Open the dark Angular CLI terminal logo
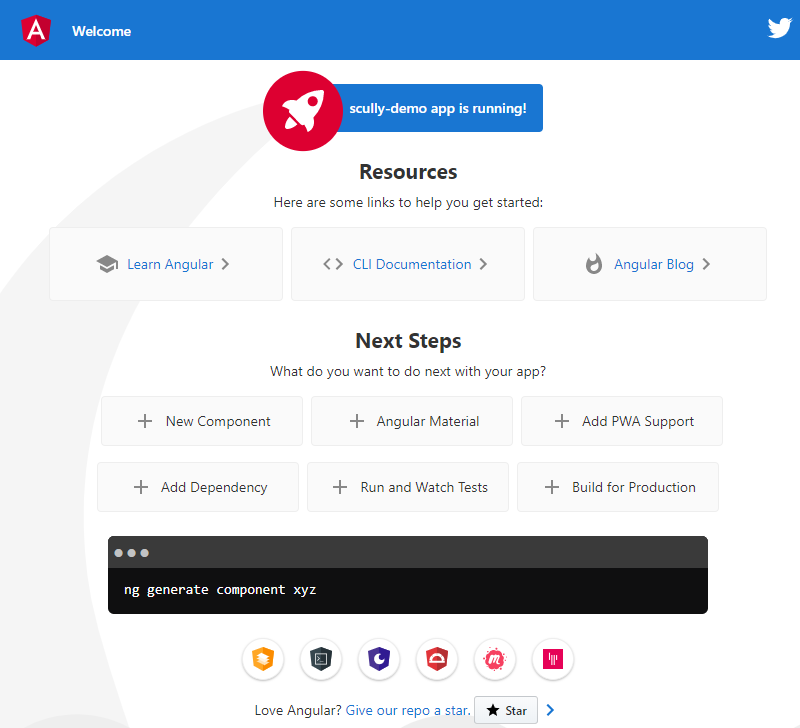This screenshot has height=728, width=800. coord(321,659)
